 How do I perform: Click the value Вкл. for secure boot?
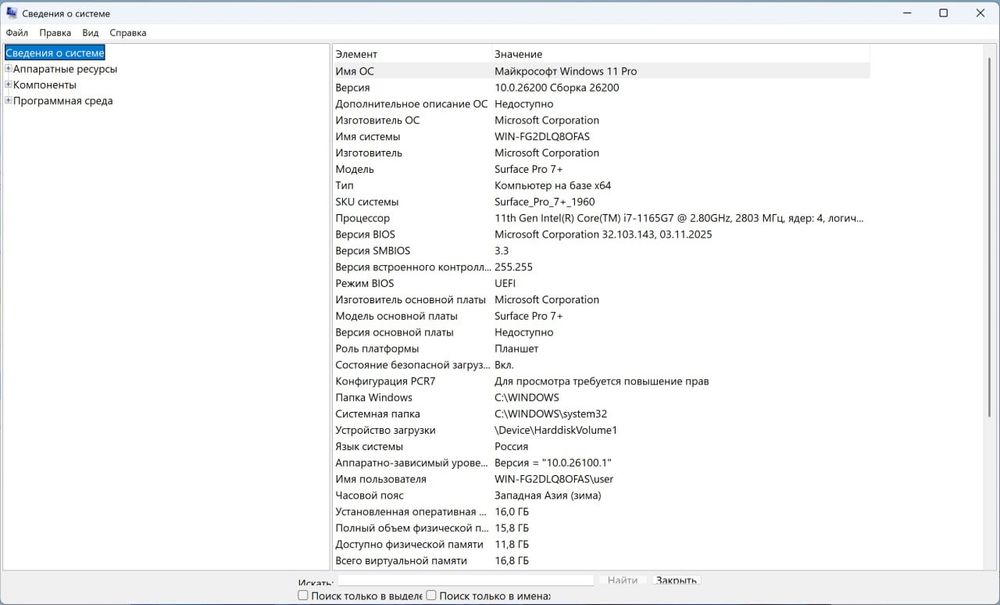[504, 365]
